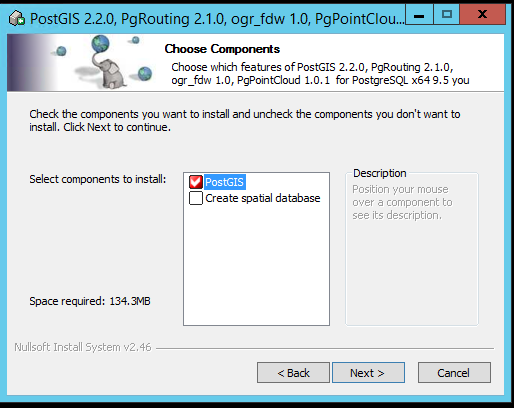The image size is (514, 408).
Task: Minimize the PostGIS installer window
Action: tap(419, 15)
